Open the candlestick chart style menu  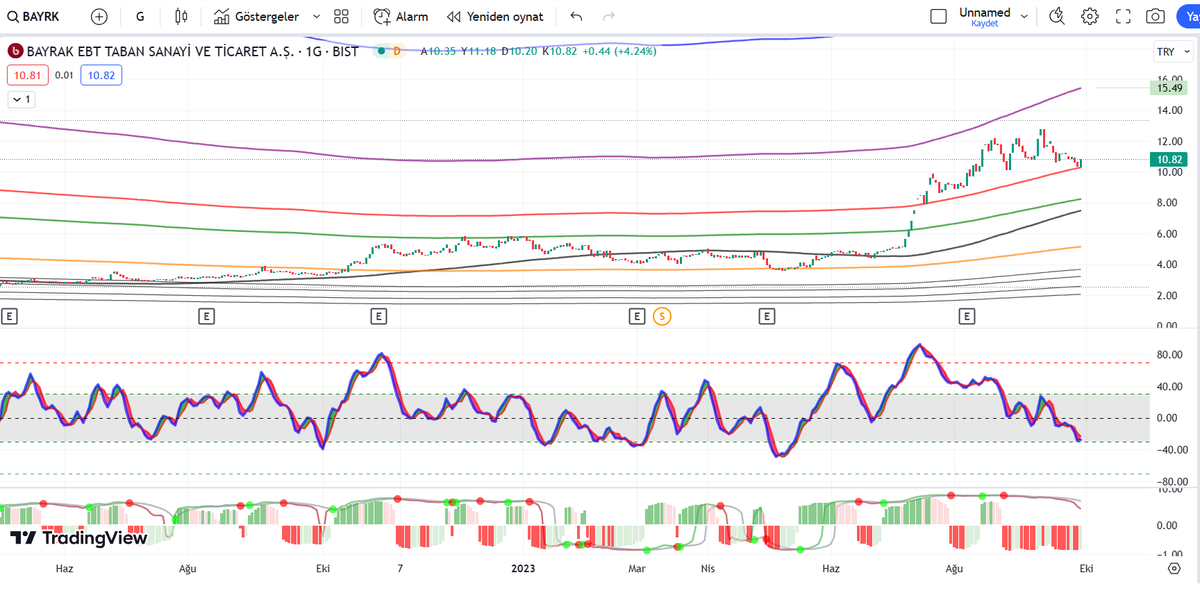point(181,17)
